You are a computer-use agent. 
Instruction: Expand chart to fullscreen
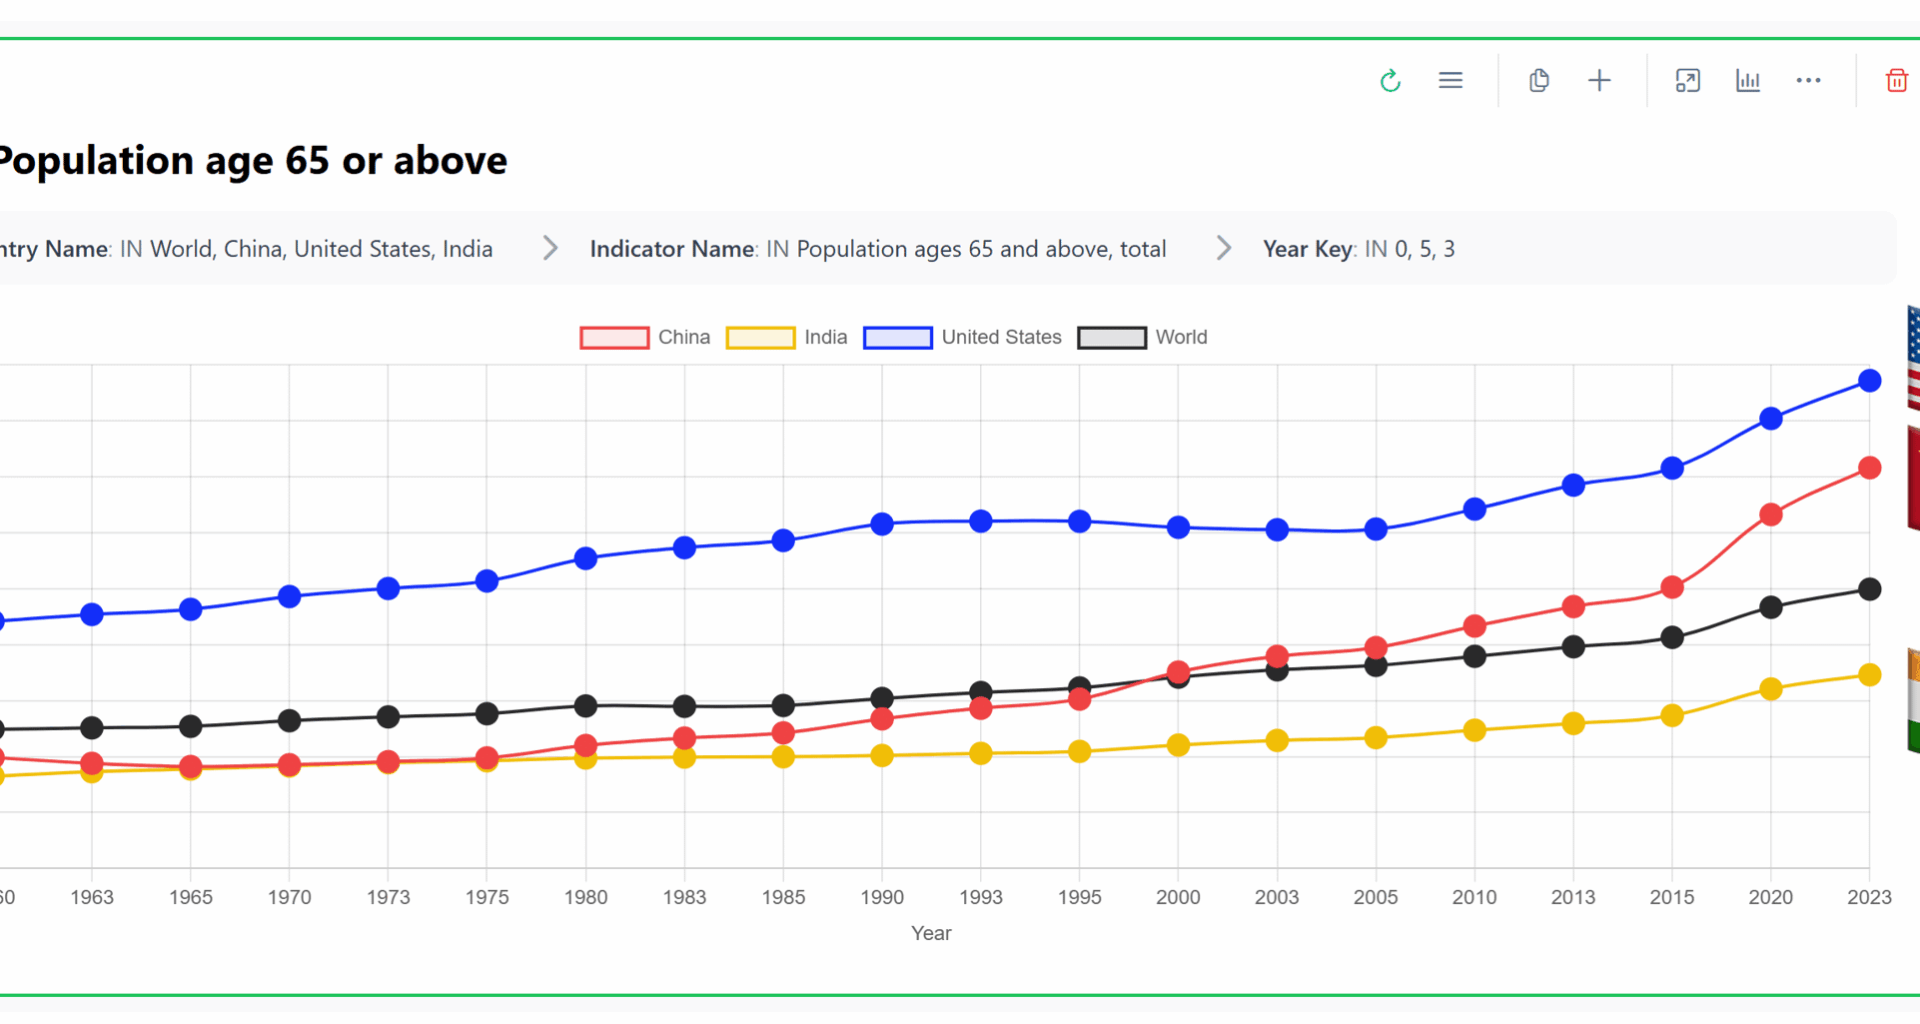click(1687, 80)
